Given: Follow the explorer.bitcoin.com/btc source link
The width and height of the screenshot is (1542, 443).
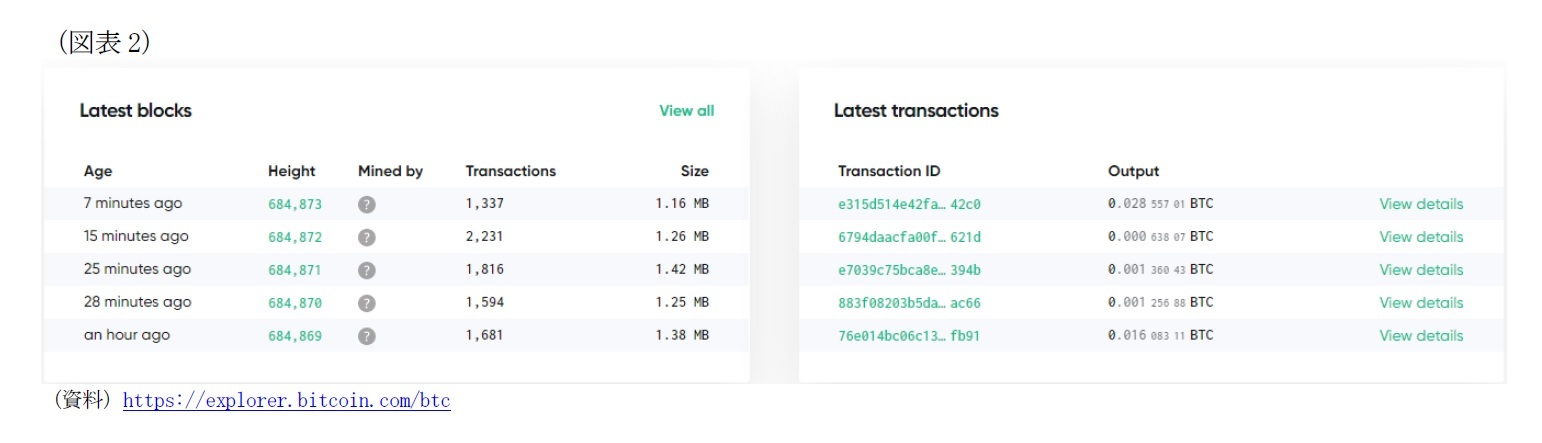Looking at the screenshot, I should tap(286, 402).
